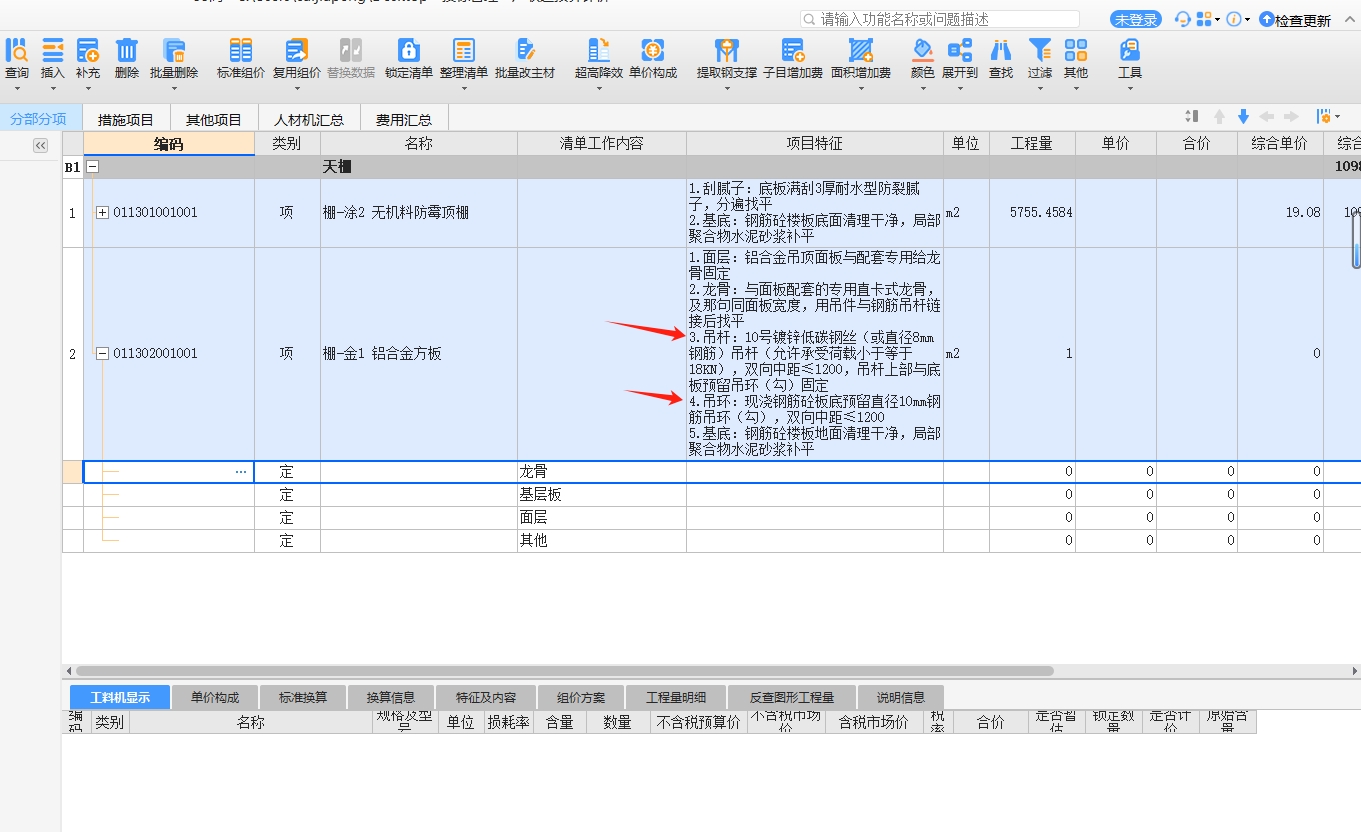Click the row sort icon above table
This screenshot has width=1361, height=832.
[1191, 117]
